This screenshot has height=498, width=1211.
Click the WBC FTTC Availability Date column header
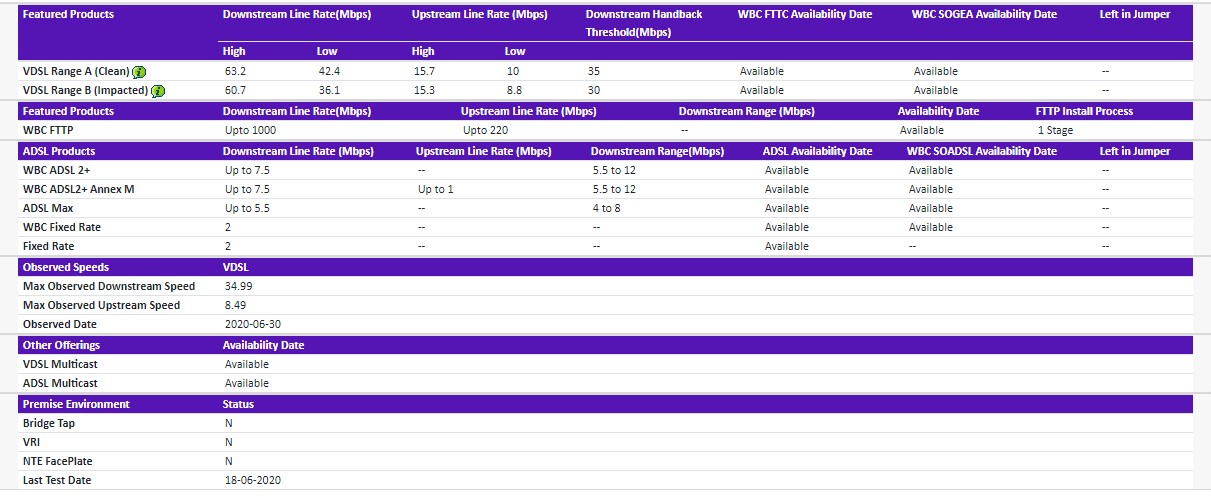coord(805,15)
